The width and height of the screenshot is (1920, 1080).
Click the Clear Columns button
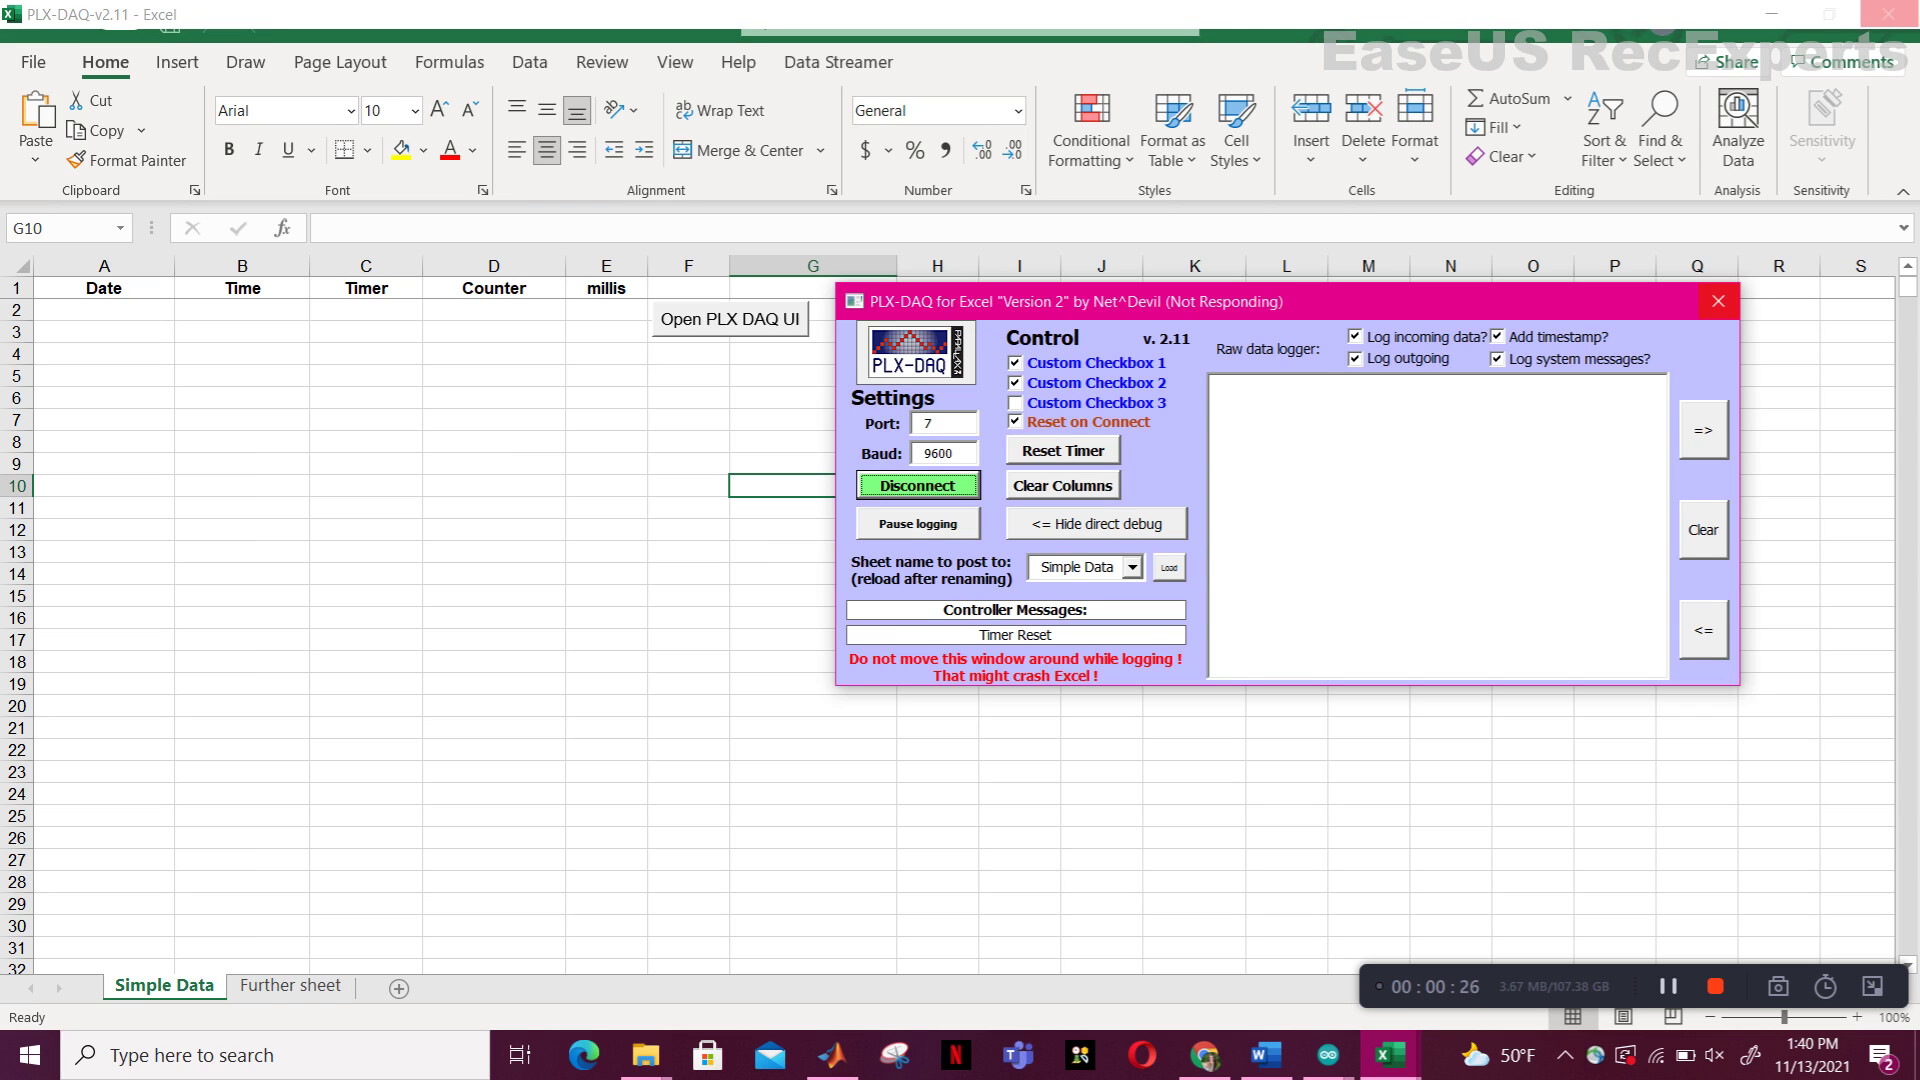(x=1062, y=486)
